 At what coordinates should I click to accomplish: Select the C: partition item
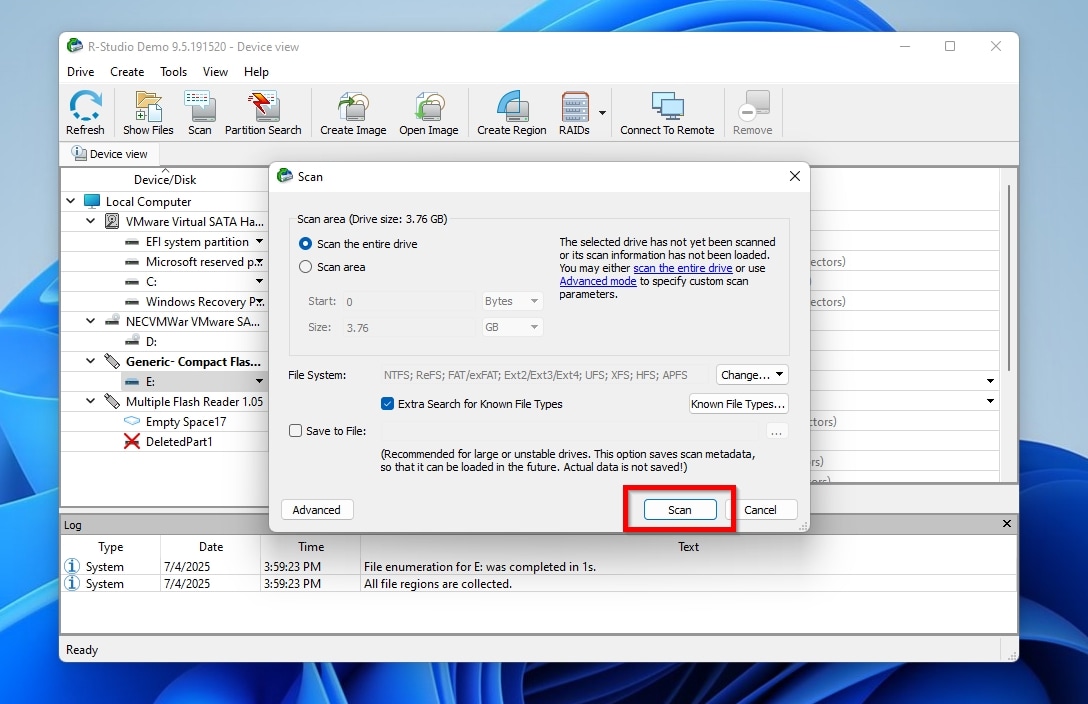pos(151,282)
